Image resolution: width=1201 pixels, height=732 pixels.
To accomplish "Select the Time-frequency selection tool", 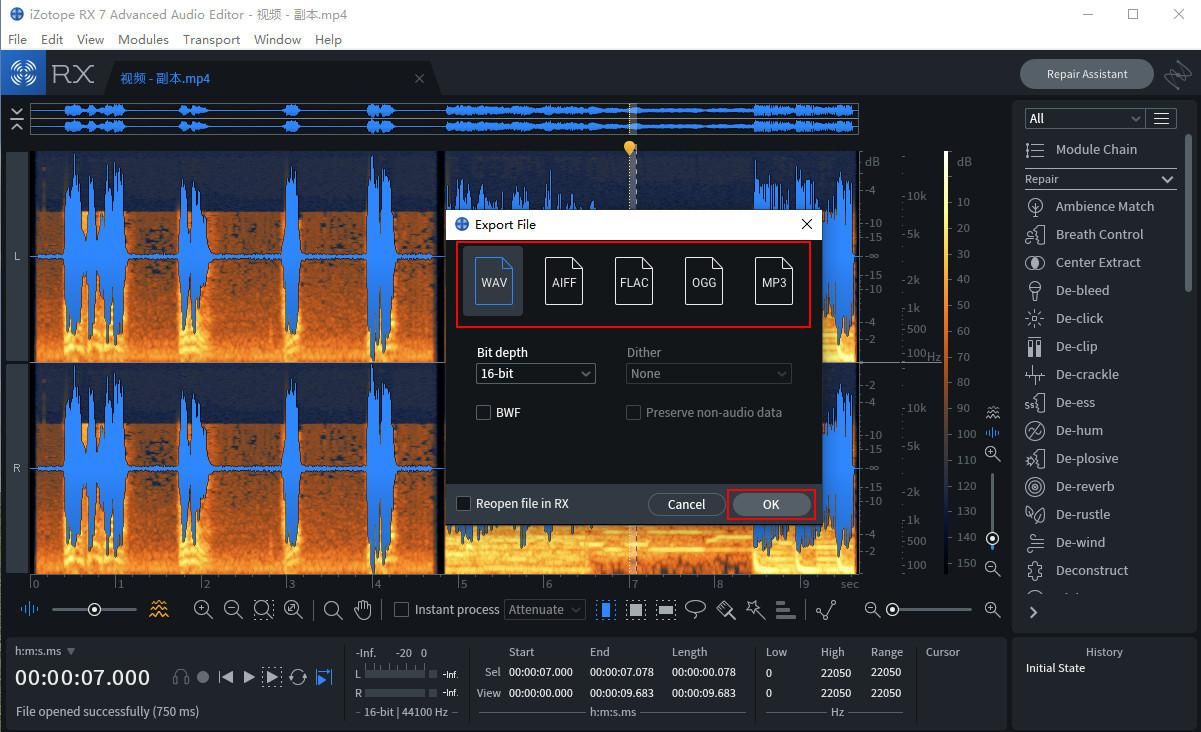I will pos(636,609).
